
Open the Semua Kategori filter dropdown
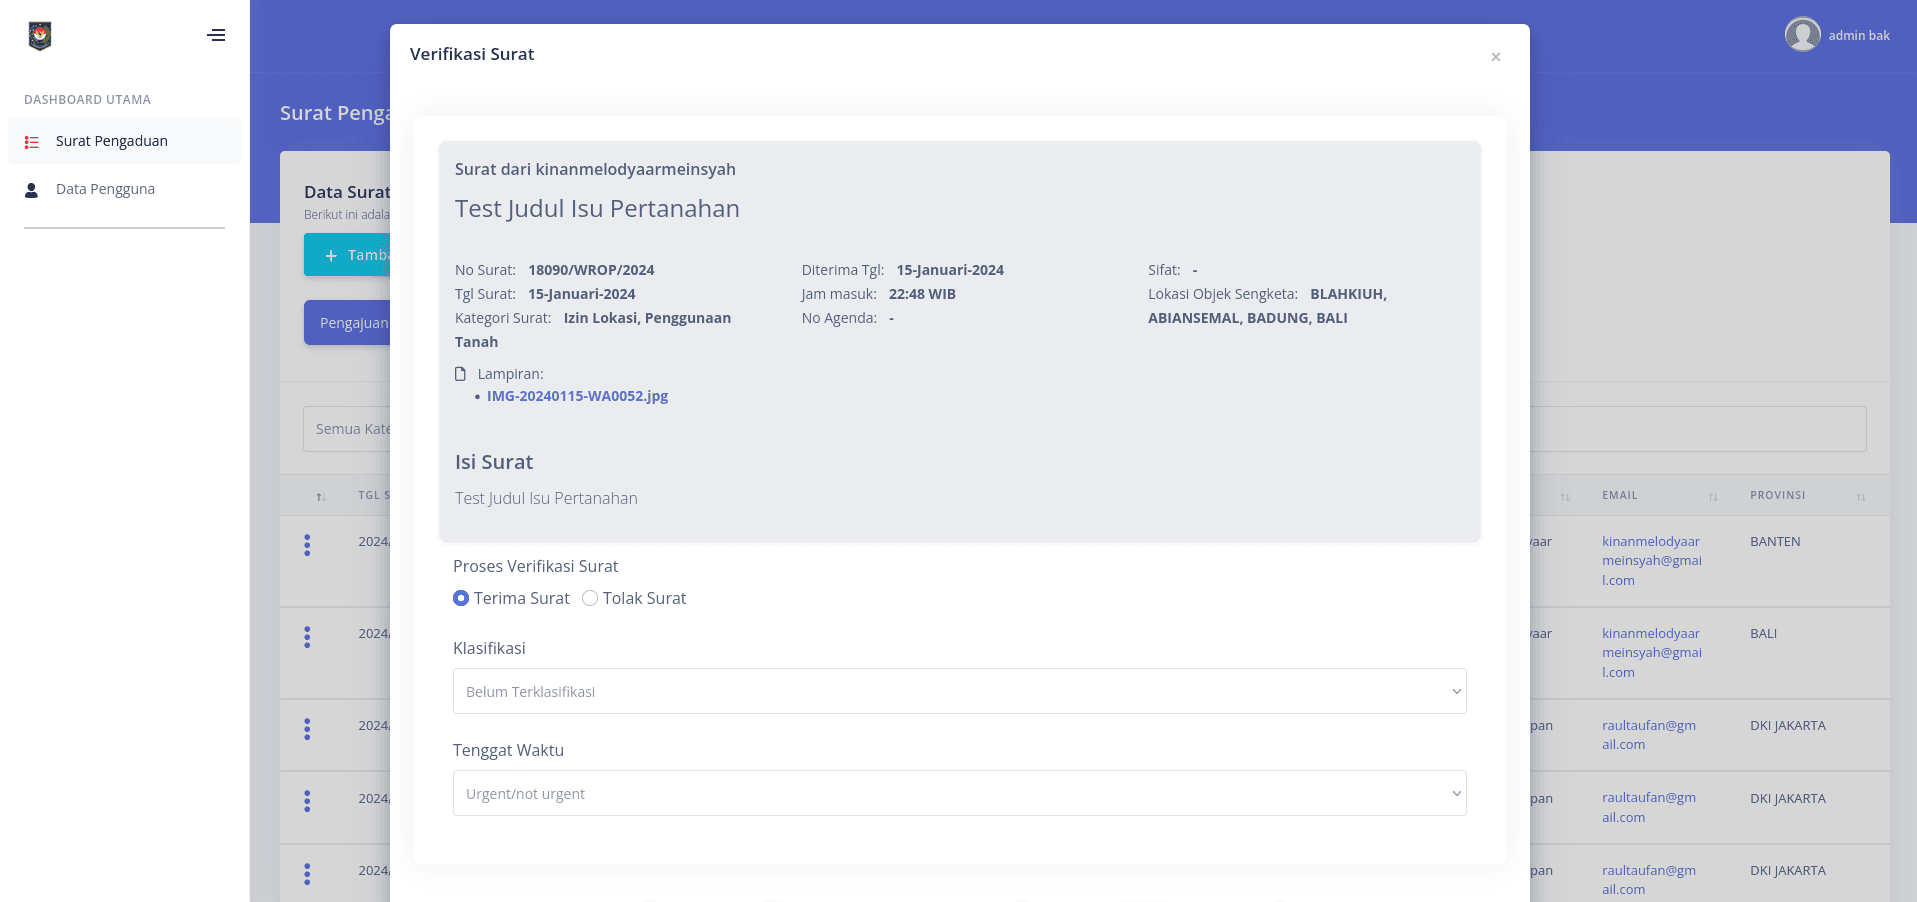pos(347,429)
